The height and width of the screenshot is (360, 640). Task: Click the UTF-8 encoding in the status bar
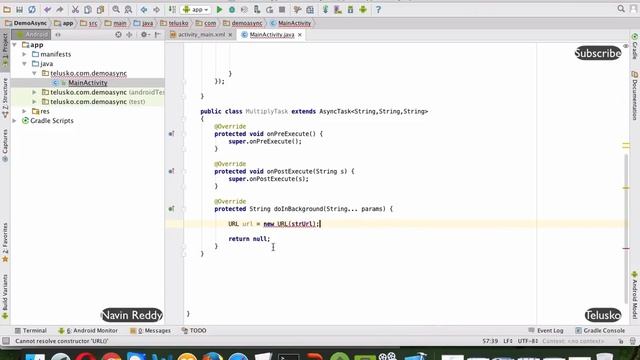pyautogui.click(x=528, y=341)
